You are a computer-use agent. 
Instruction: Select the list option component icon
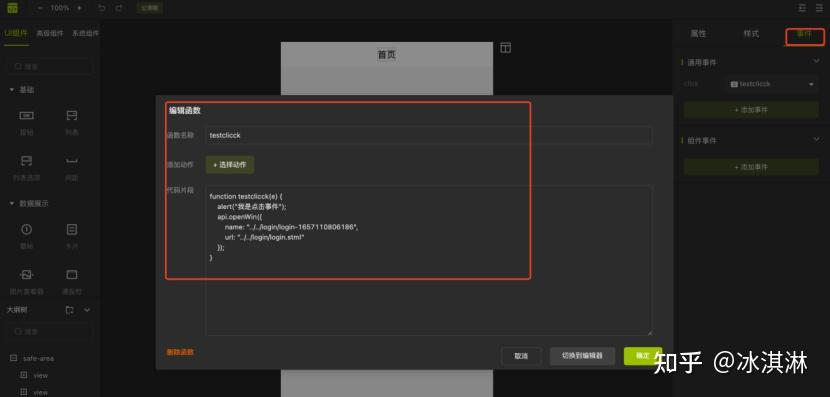(x=26, y=161)
